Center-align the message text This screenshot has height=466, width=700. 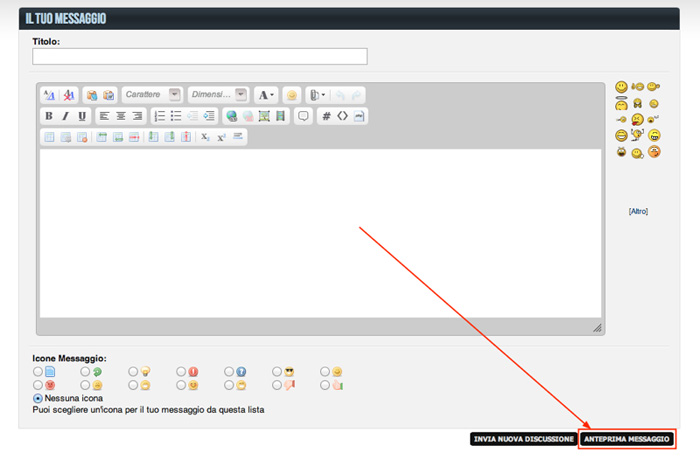coord(121,116)
